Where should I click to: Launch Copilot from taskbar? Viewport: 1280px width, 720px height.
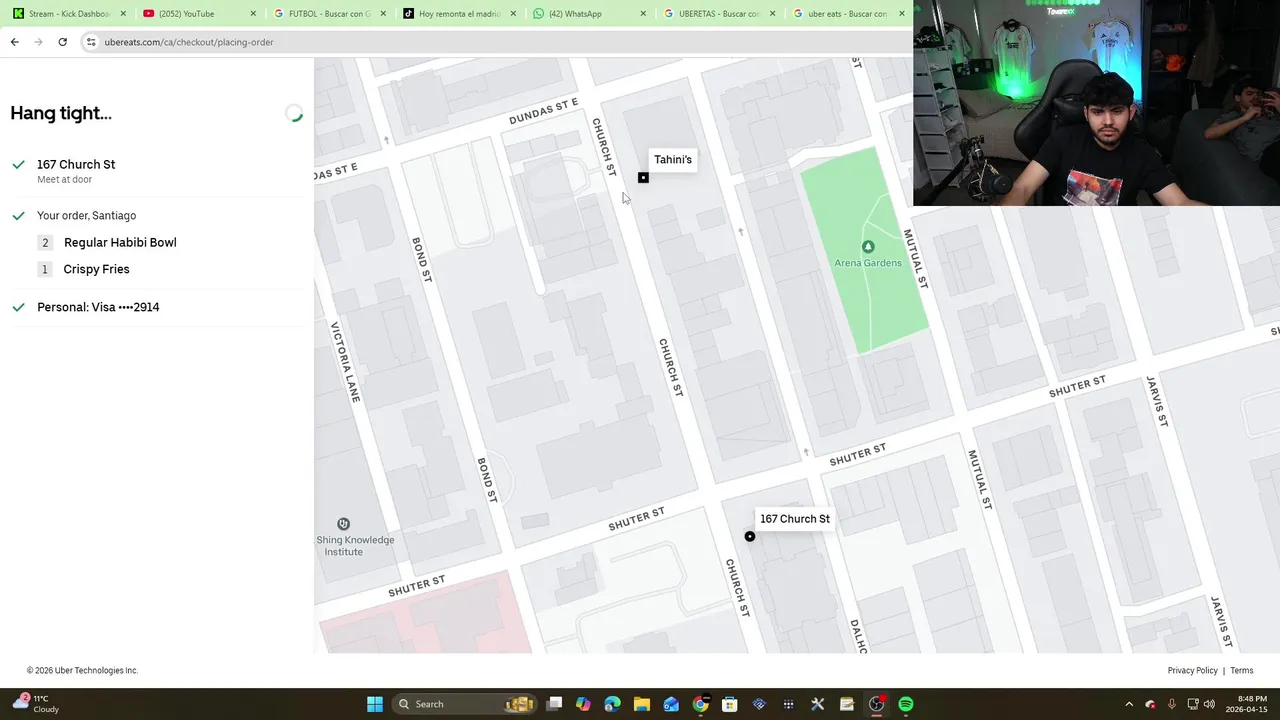tap(583, 704)
